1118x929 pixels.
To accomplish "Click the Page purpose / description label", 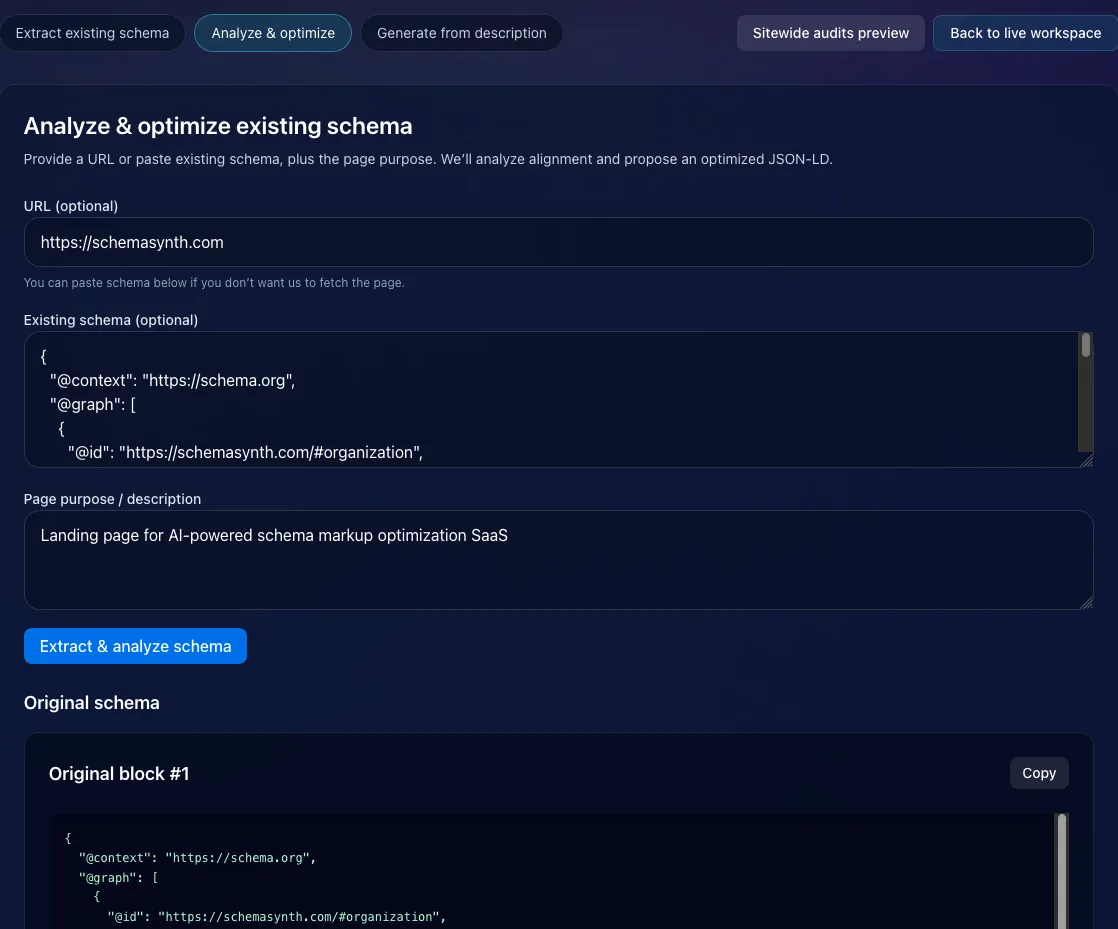I will 112,499.
